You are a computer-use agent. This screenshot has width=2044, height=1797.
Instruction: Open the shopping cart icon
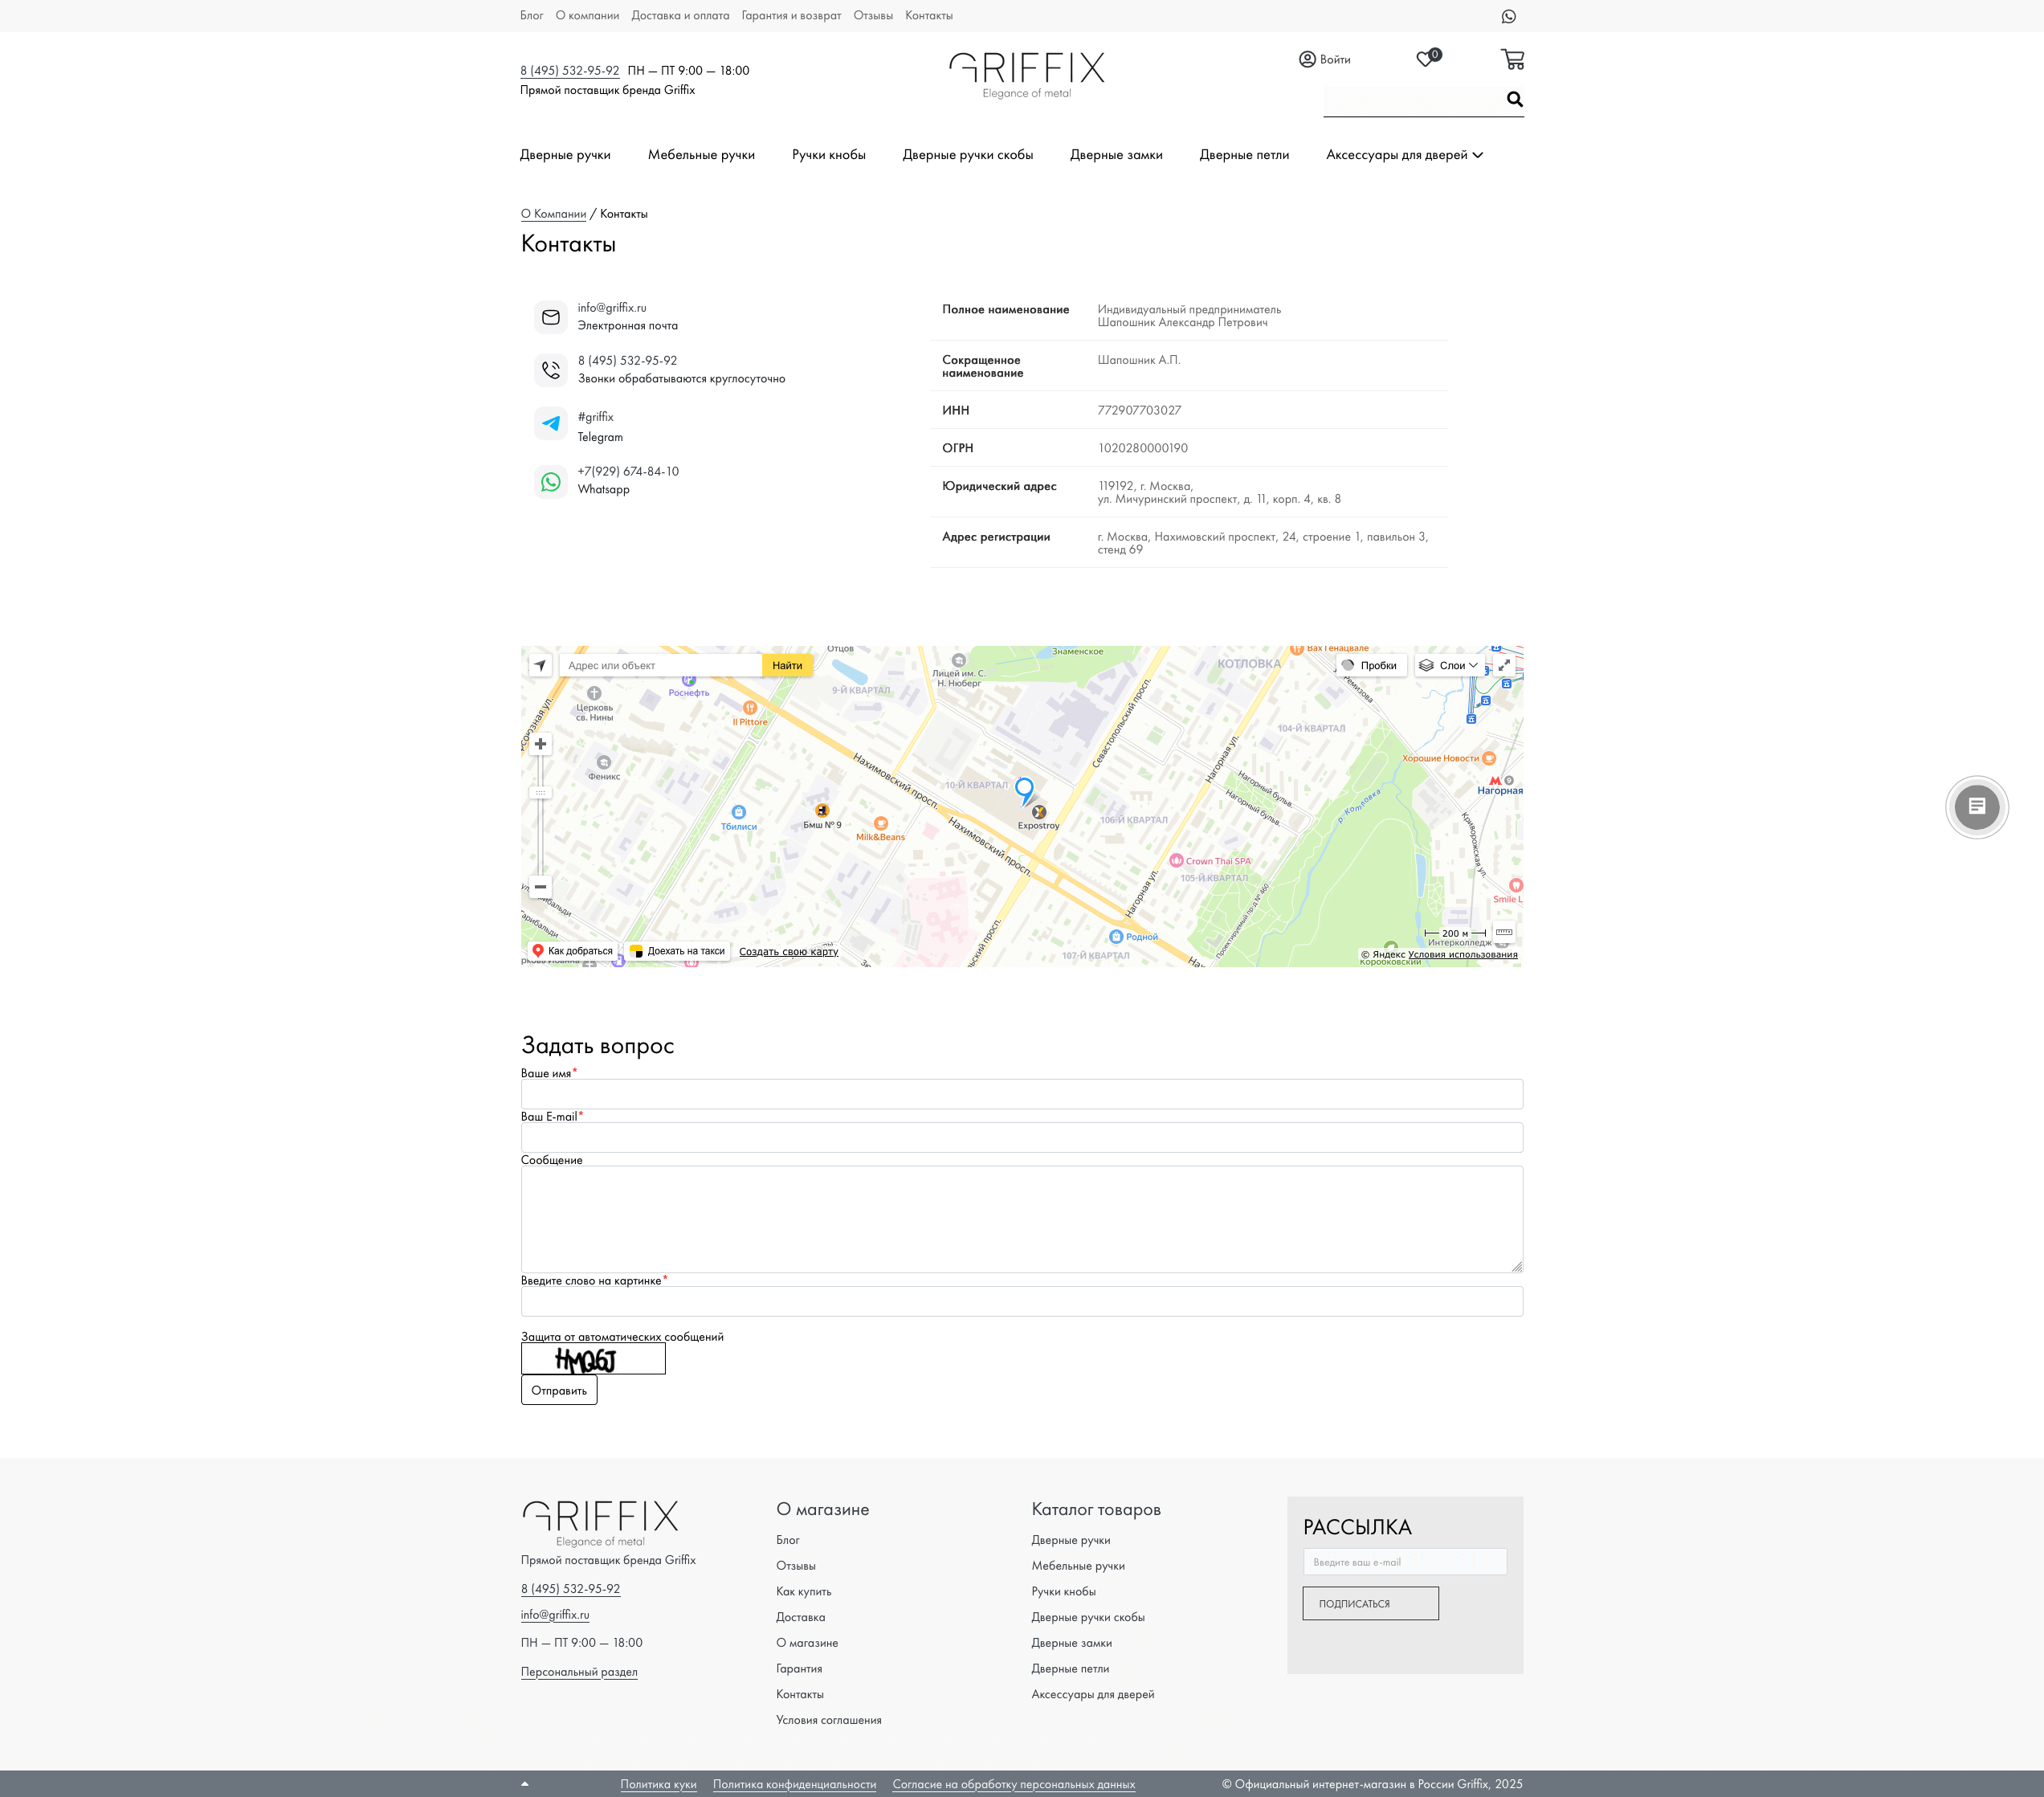[x=1512, y=59]
